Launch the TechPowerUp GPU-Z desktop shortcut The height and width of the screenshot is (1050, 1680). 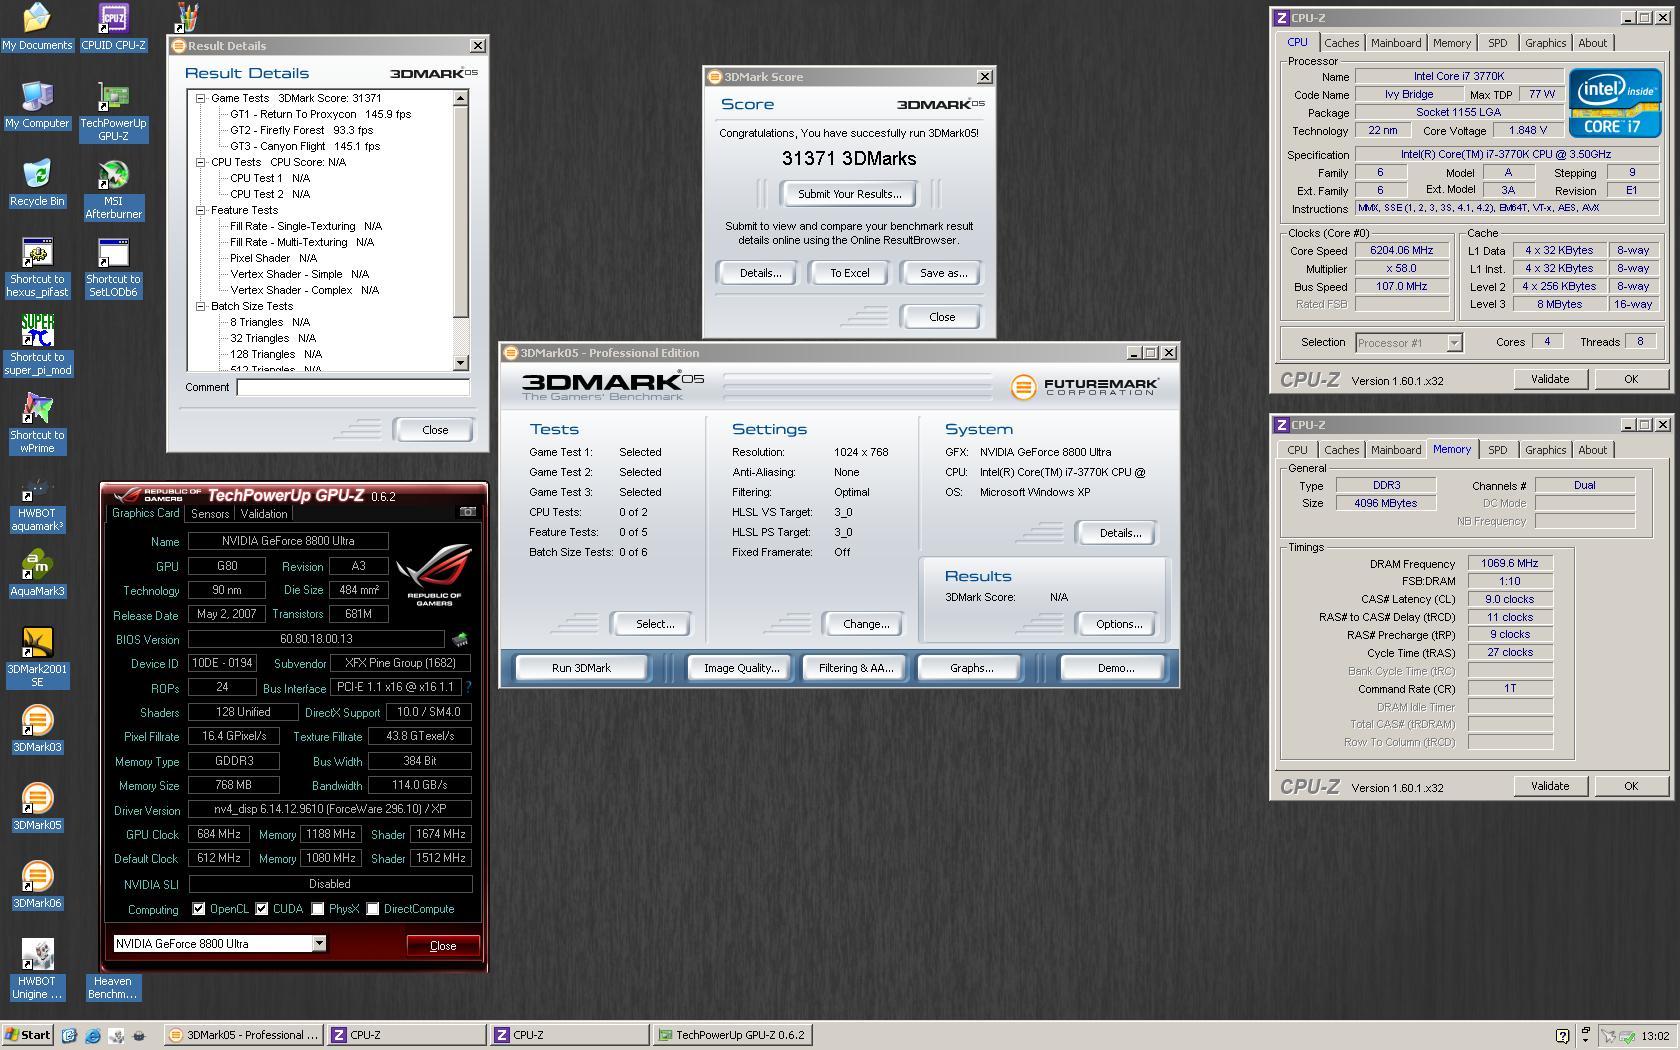pos(113,111)
